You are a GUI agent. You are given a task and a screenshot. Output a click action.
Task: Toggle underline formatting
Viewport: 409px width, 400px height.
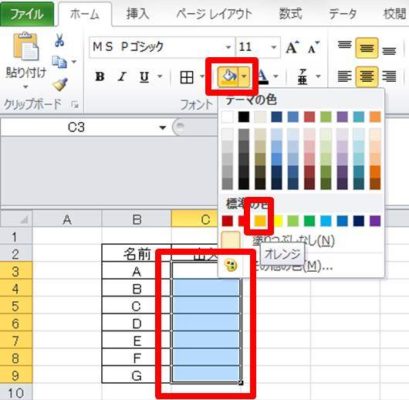point(144,77)
